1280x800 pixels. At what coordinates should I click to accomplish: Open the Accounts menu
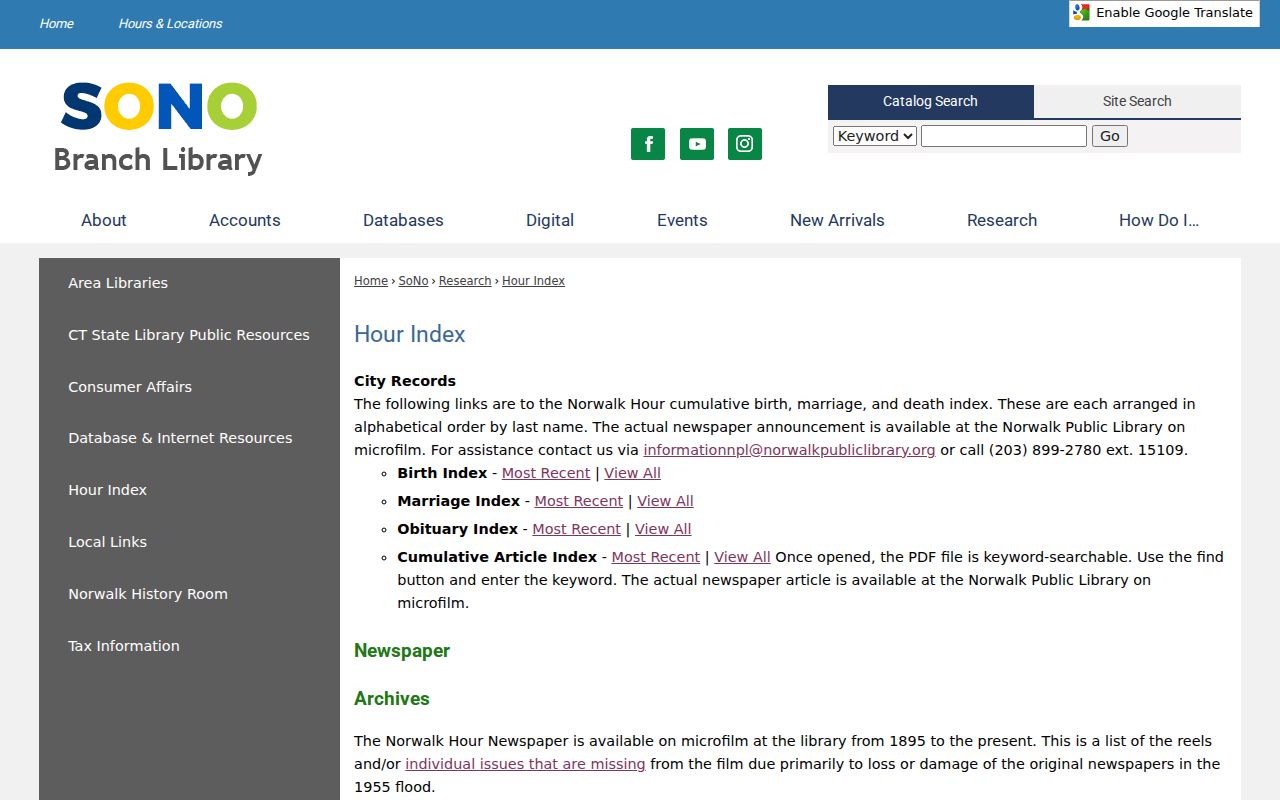tap(245, 220)
